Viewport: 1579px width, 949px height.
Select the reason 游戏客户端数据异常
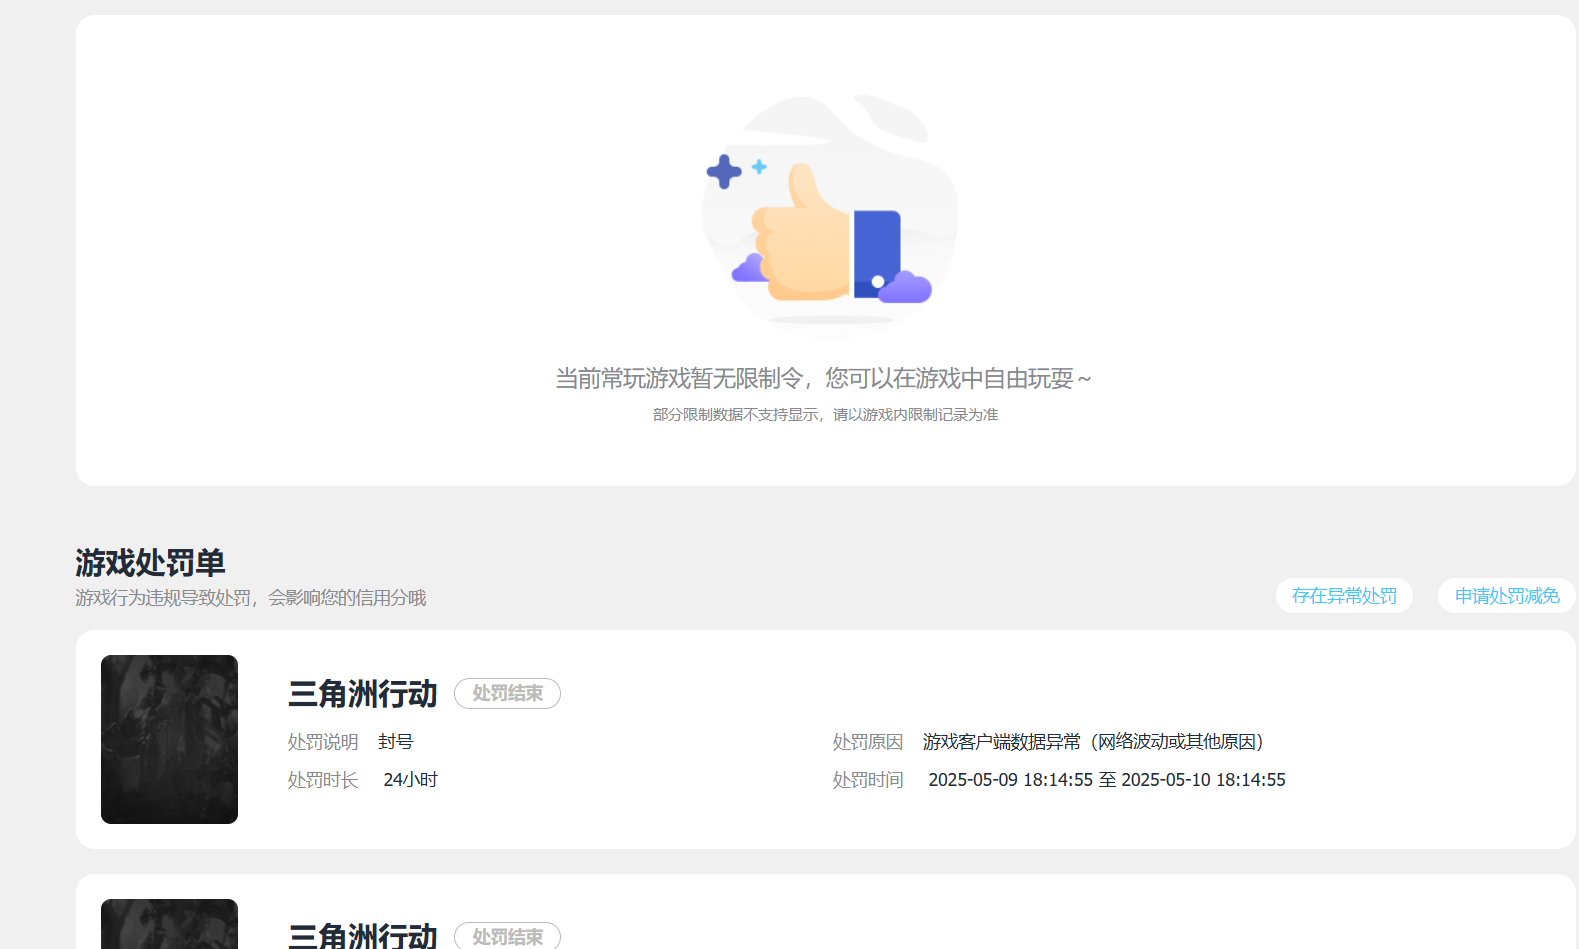click(1093, 741)
